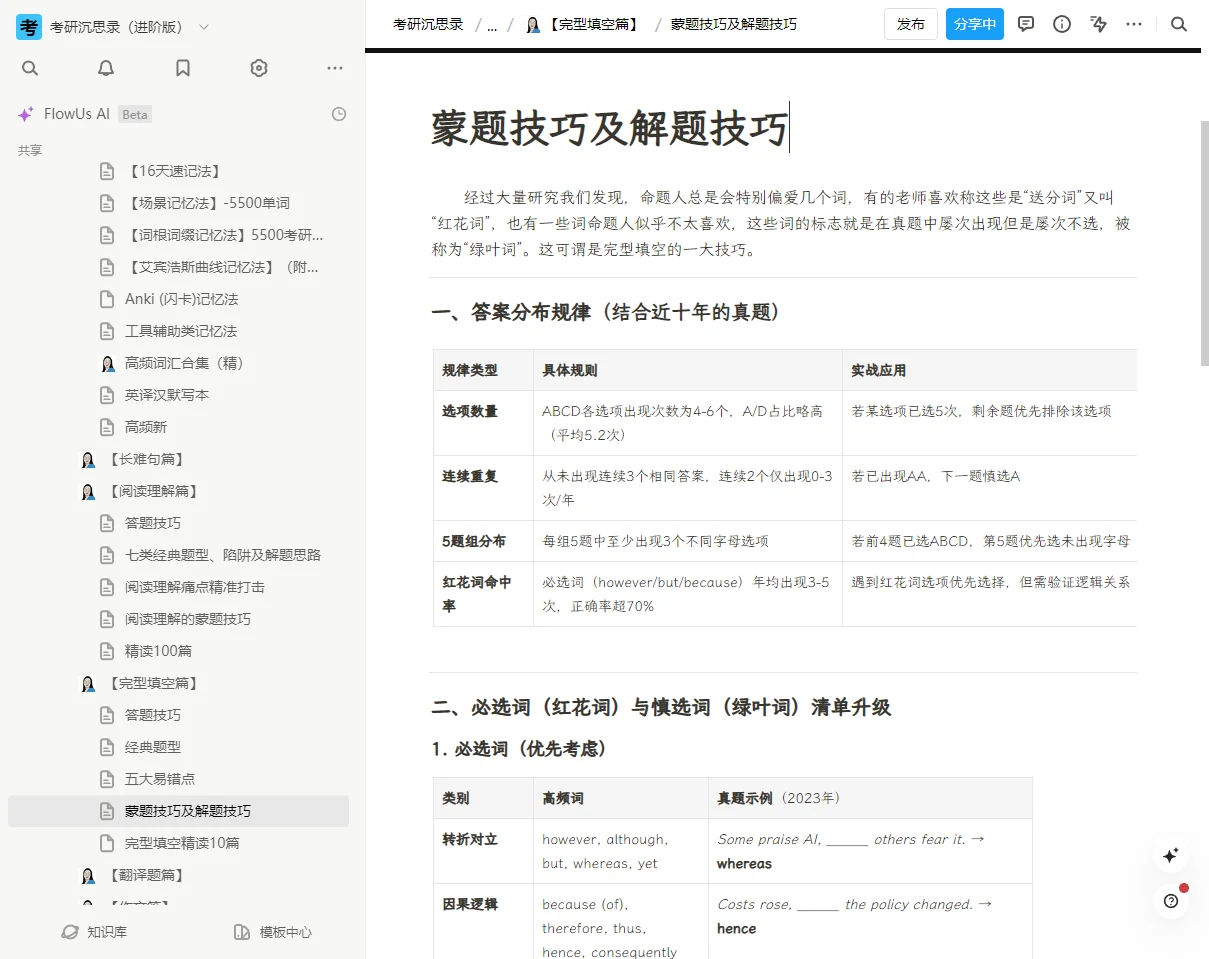The height and width of the screenshot is (959, 1209).
Task: Go to 考研沉思录 breadcrumb
Action: tap(428, 24)
